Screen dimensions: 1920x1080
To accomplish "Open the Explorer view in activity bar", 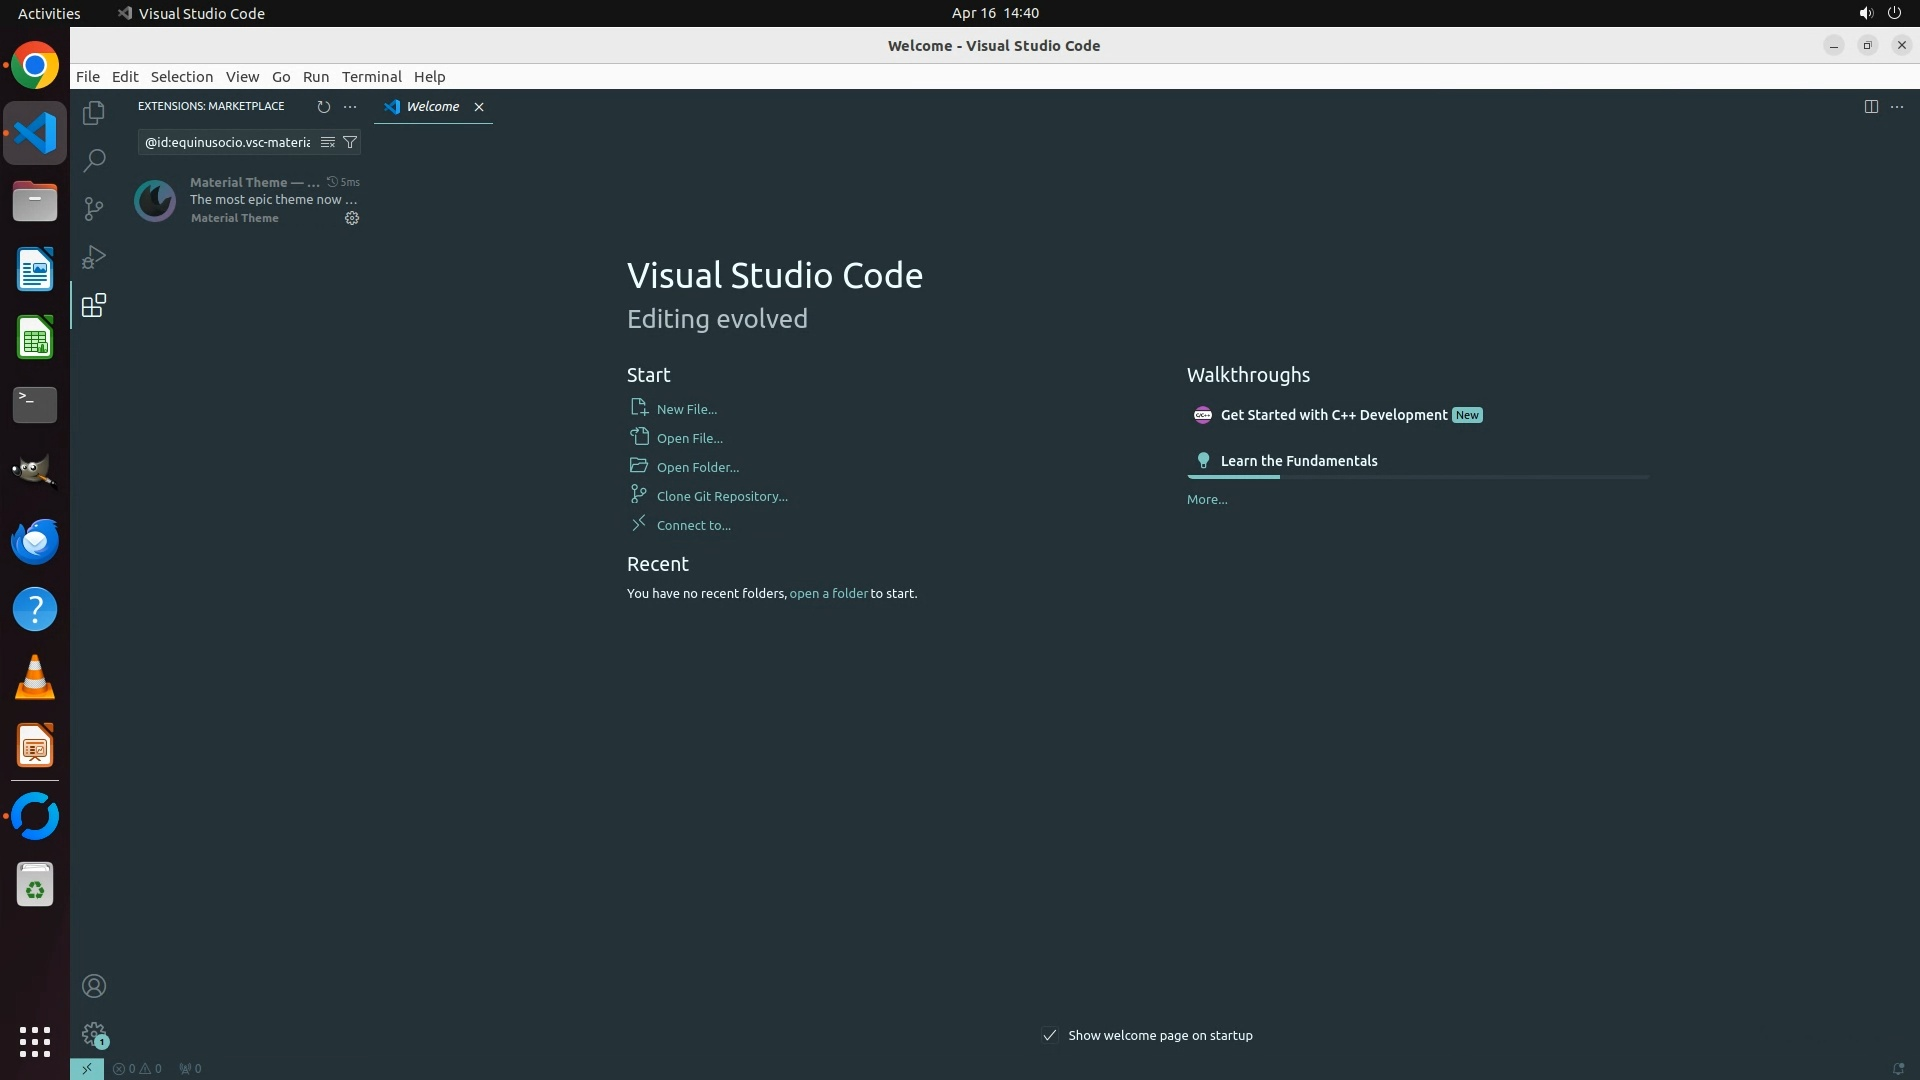I will 94,113.
